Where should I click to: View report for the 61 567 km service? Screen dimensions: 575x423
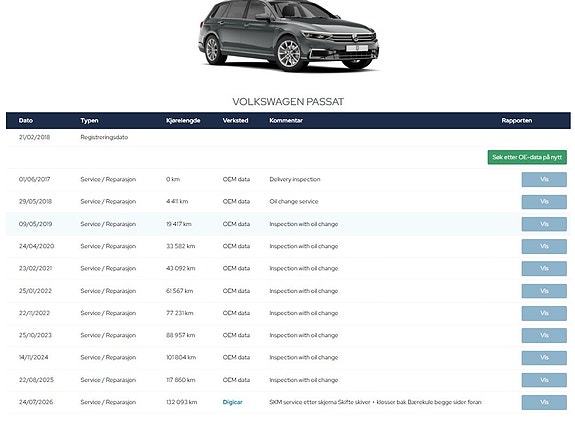(x=544, y=291)
